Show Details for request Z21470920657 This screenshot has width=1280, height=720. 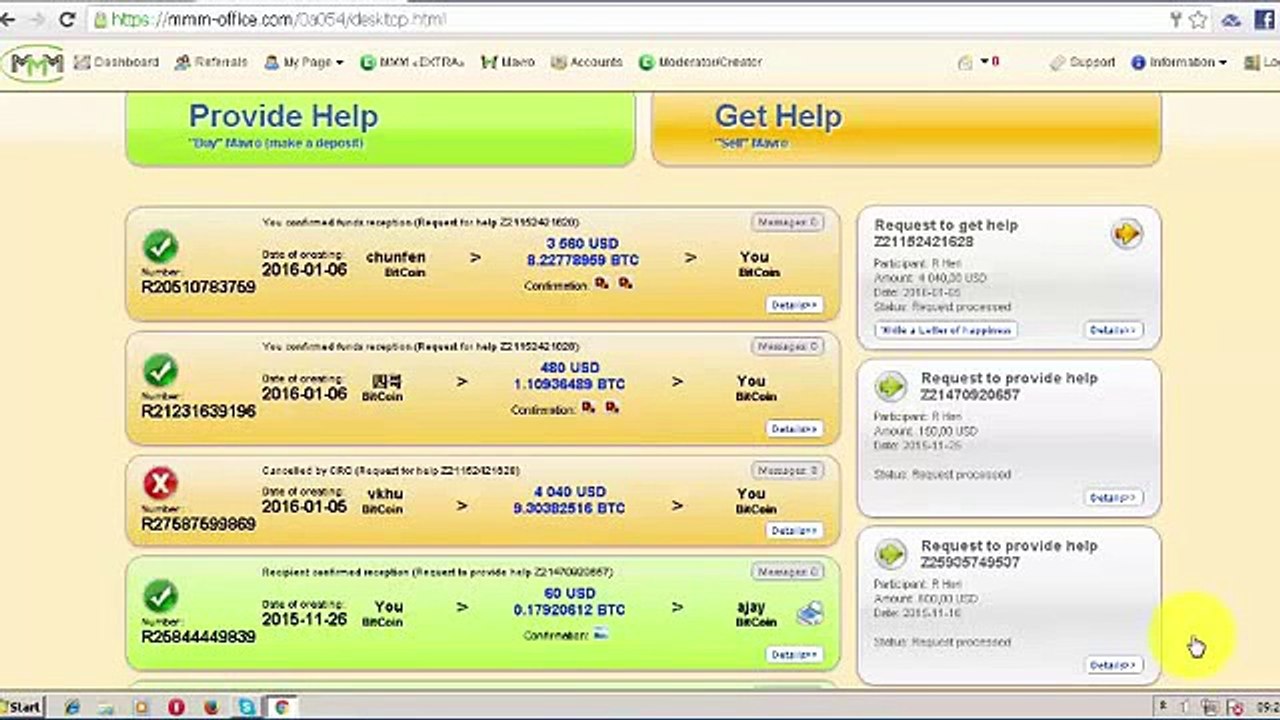1113,498
